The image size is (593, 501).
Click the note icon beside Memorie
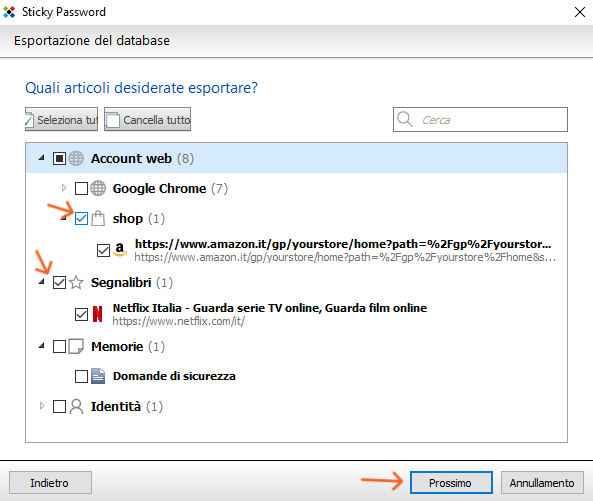point(76,346)
